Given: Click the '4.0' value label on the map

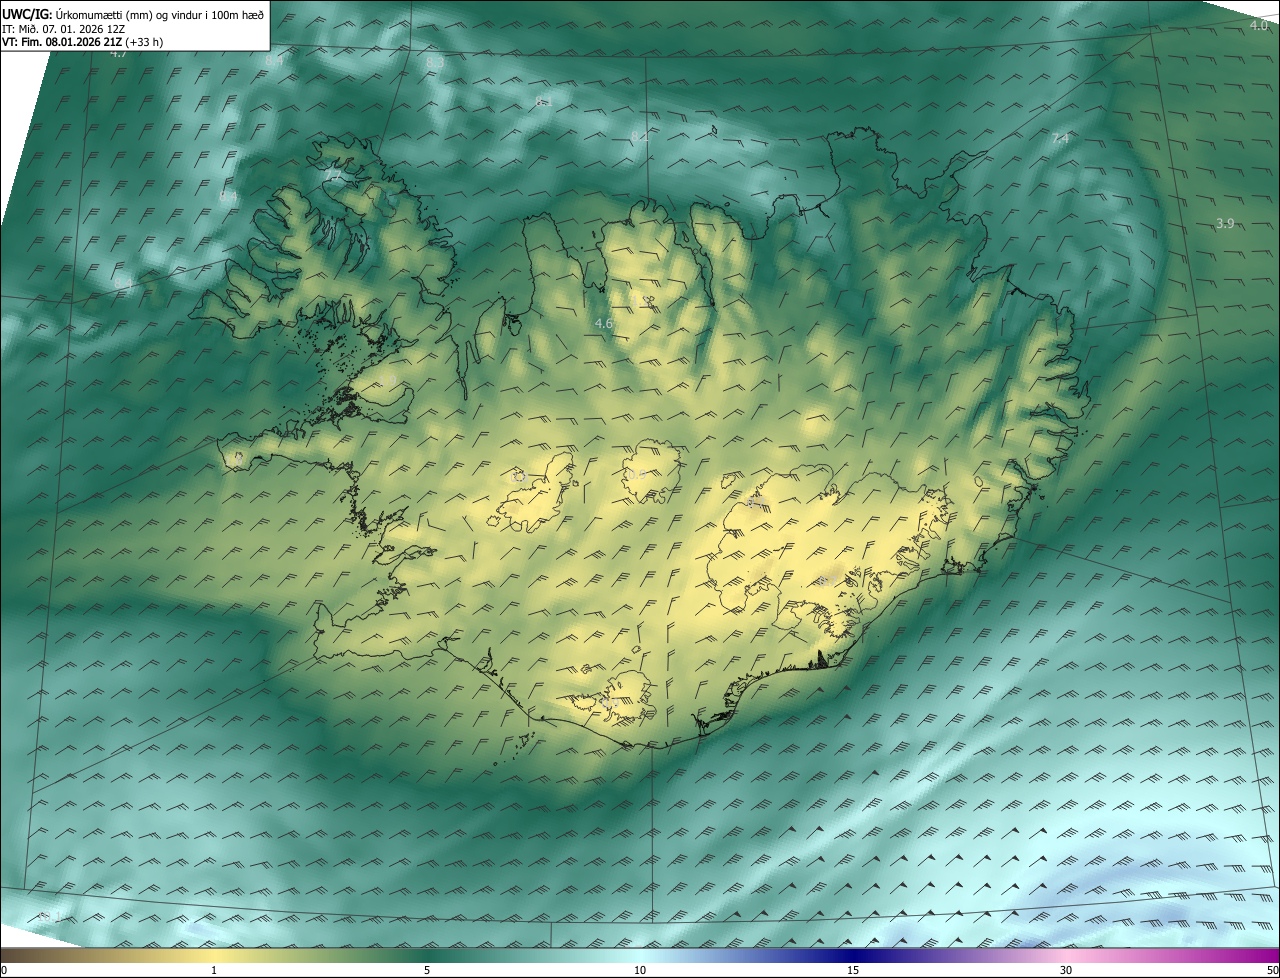Looking at the screenshot, I should [x=1259, y=25].
